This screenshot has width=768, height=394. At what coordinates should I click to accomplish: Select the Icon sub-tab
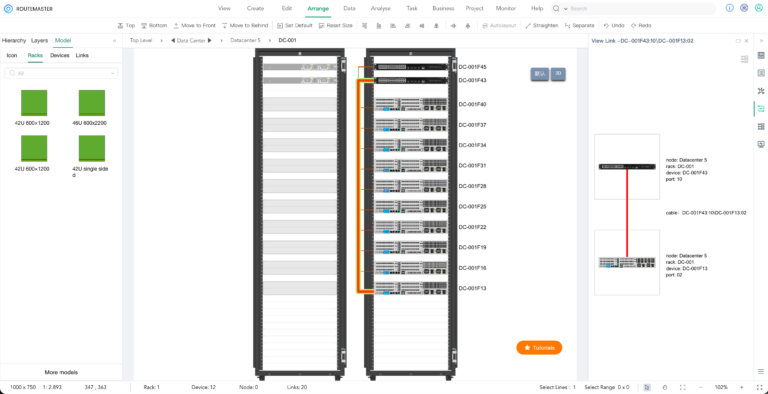click(x=12, y=55)
